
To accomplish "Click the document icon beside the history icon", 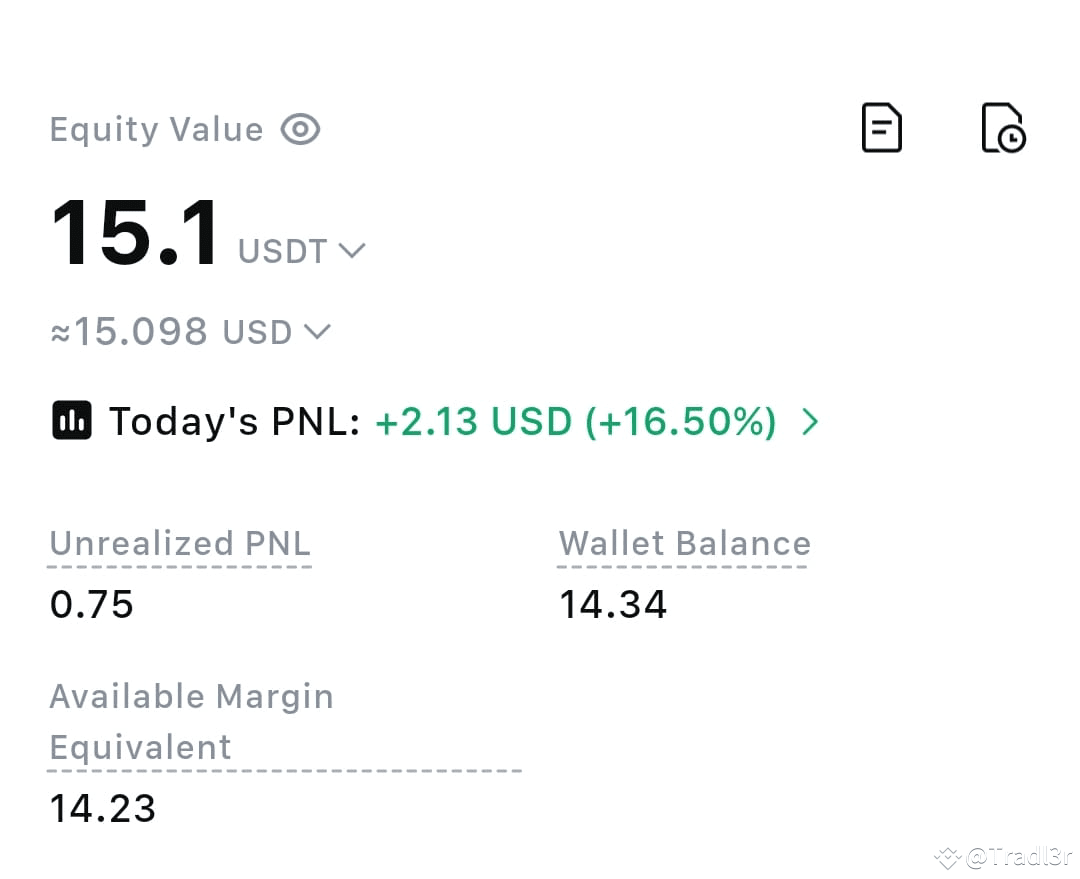I will (881, 128).
